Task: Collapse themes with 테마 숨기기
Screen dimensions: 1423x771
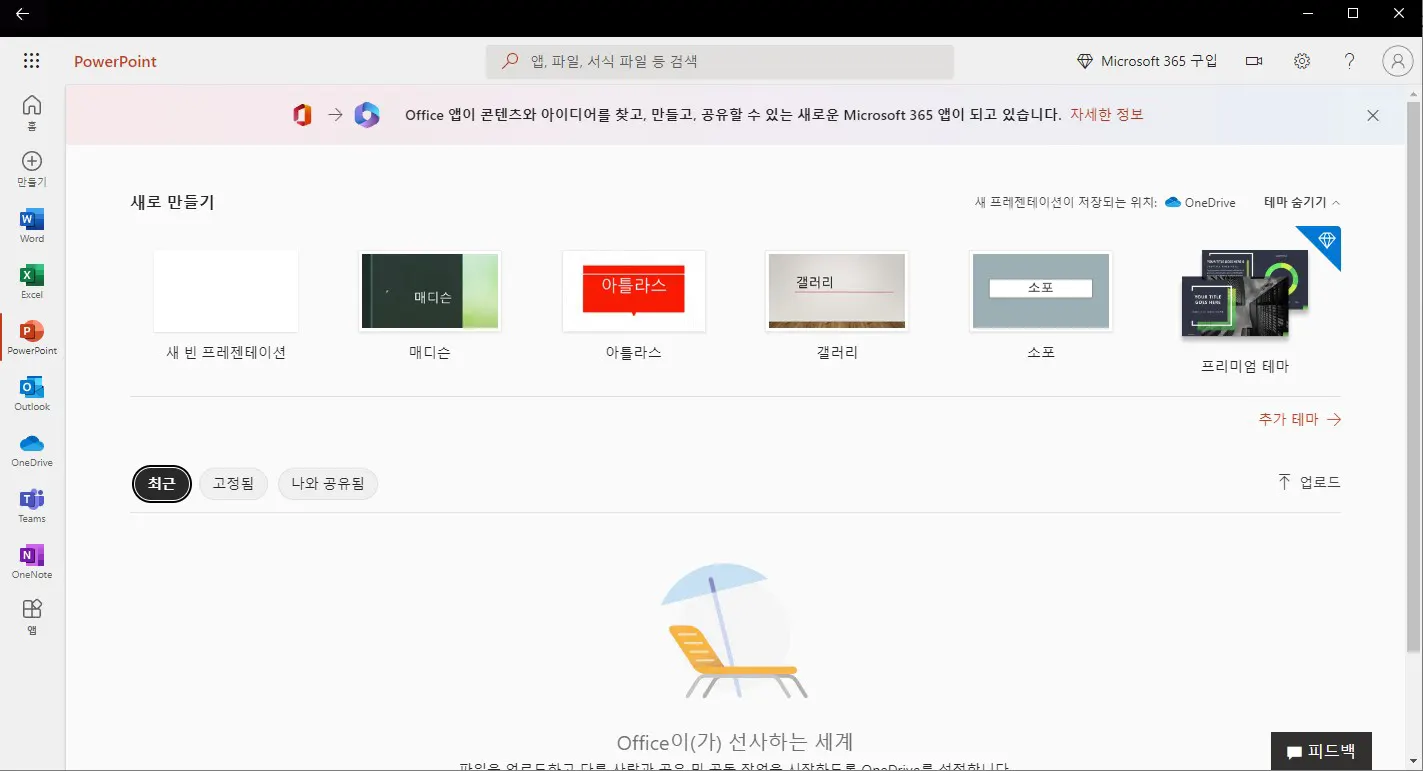Action: tap(1302, 202)
